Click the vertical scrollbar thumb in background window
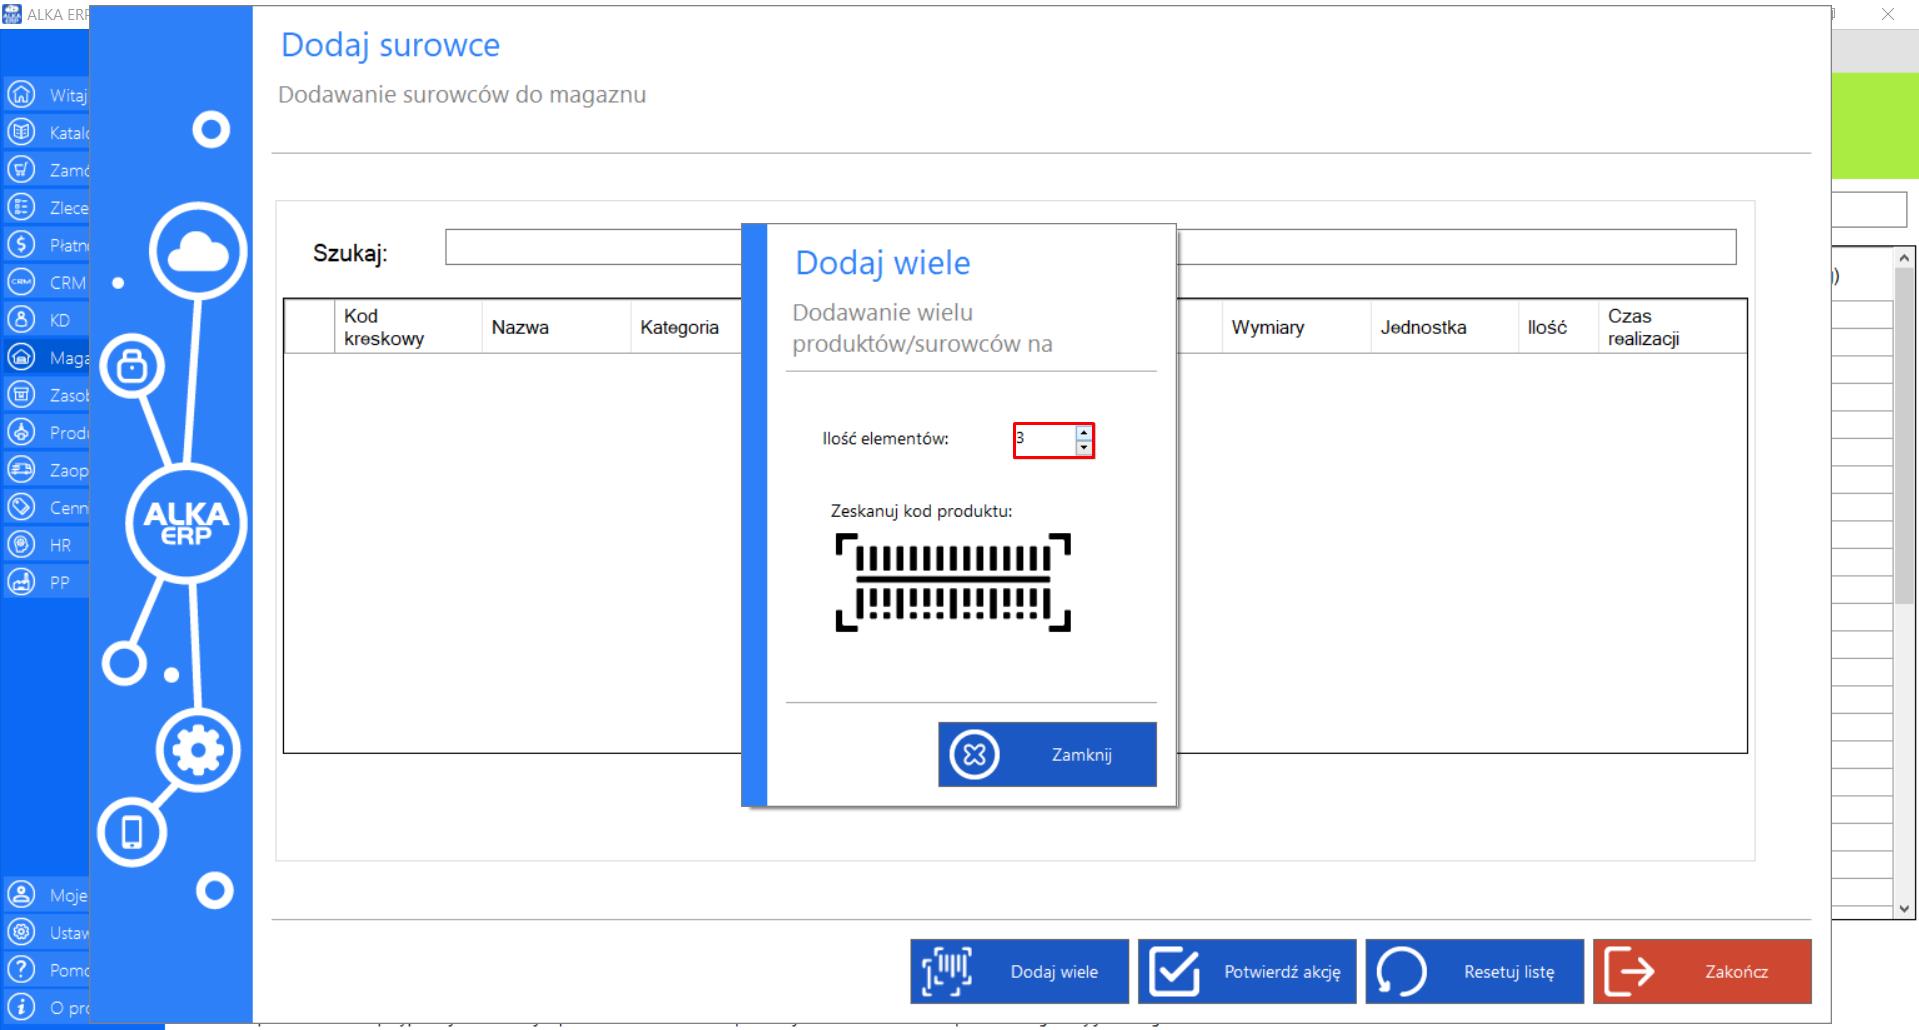Viewport: 1919px width, 1030px height. (1904, 437)
